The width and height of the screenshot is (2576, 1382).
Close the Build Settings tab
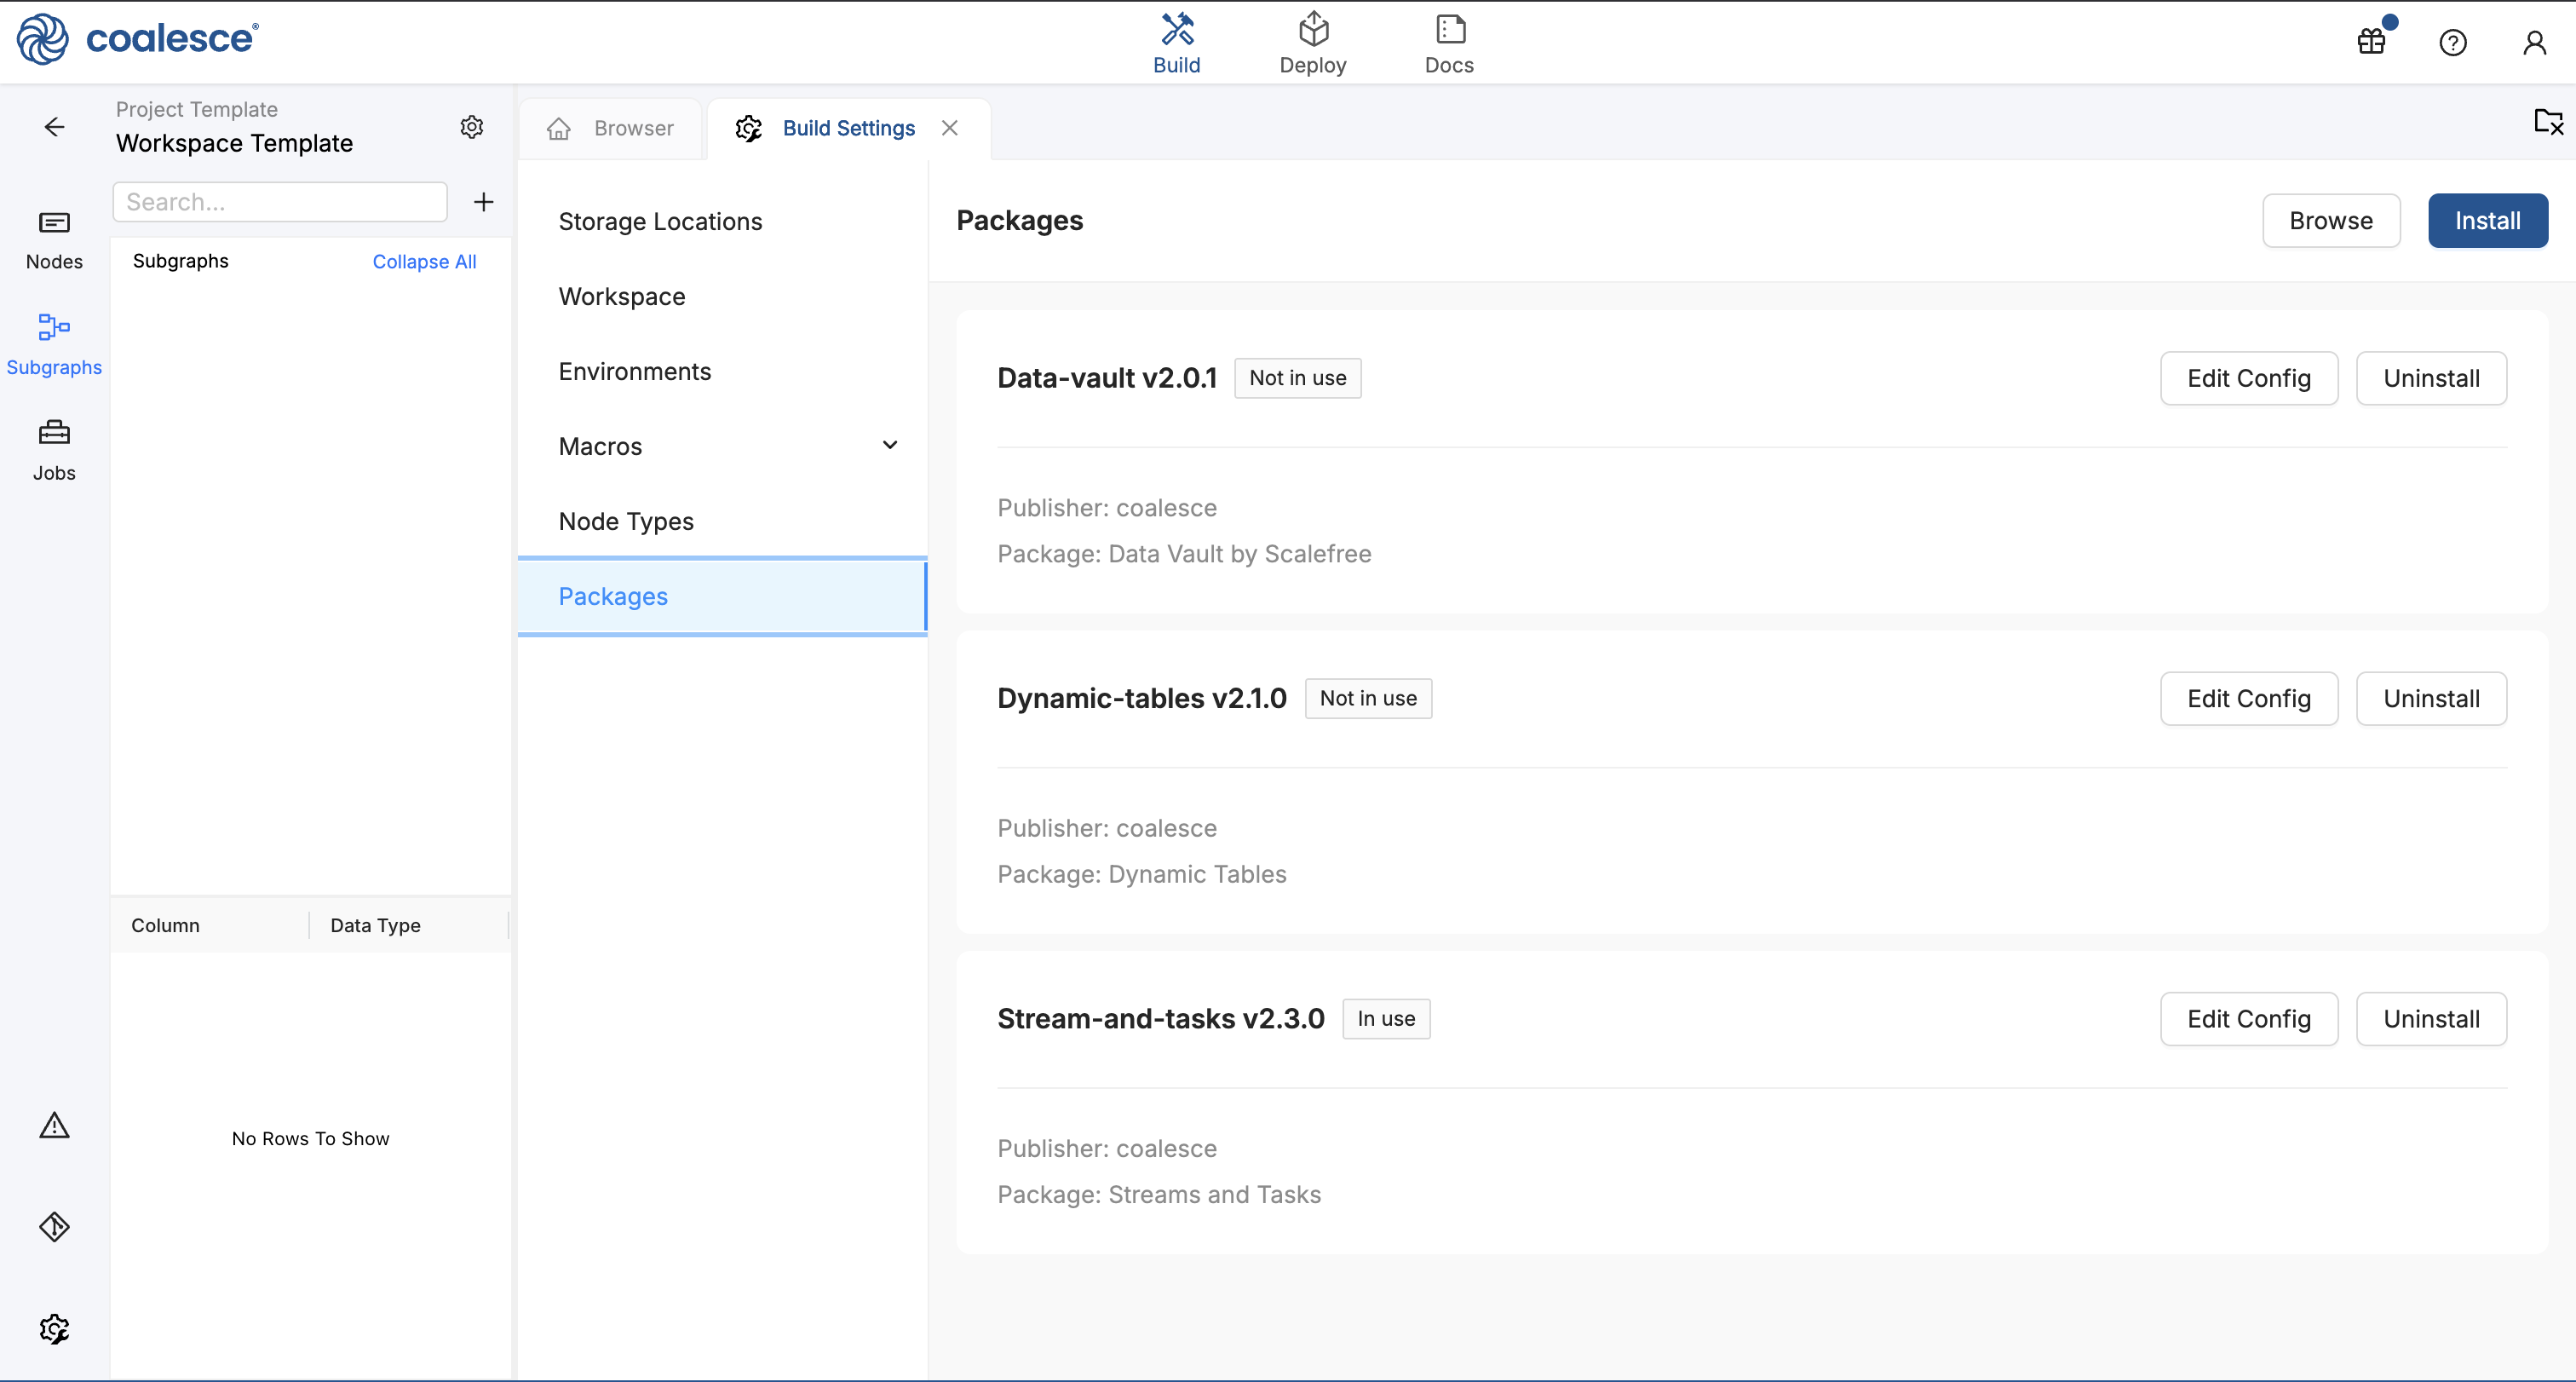point(950,128)
